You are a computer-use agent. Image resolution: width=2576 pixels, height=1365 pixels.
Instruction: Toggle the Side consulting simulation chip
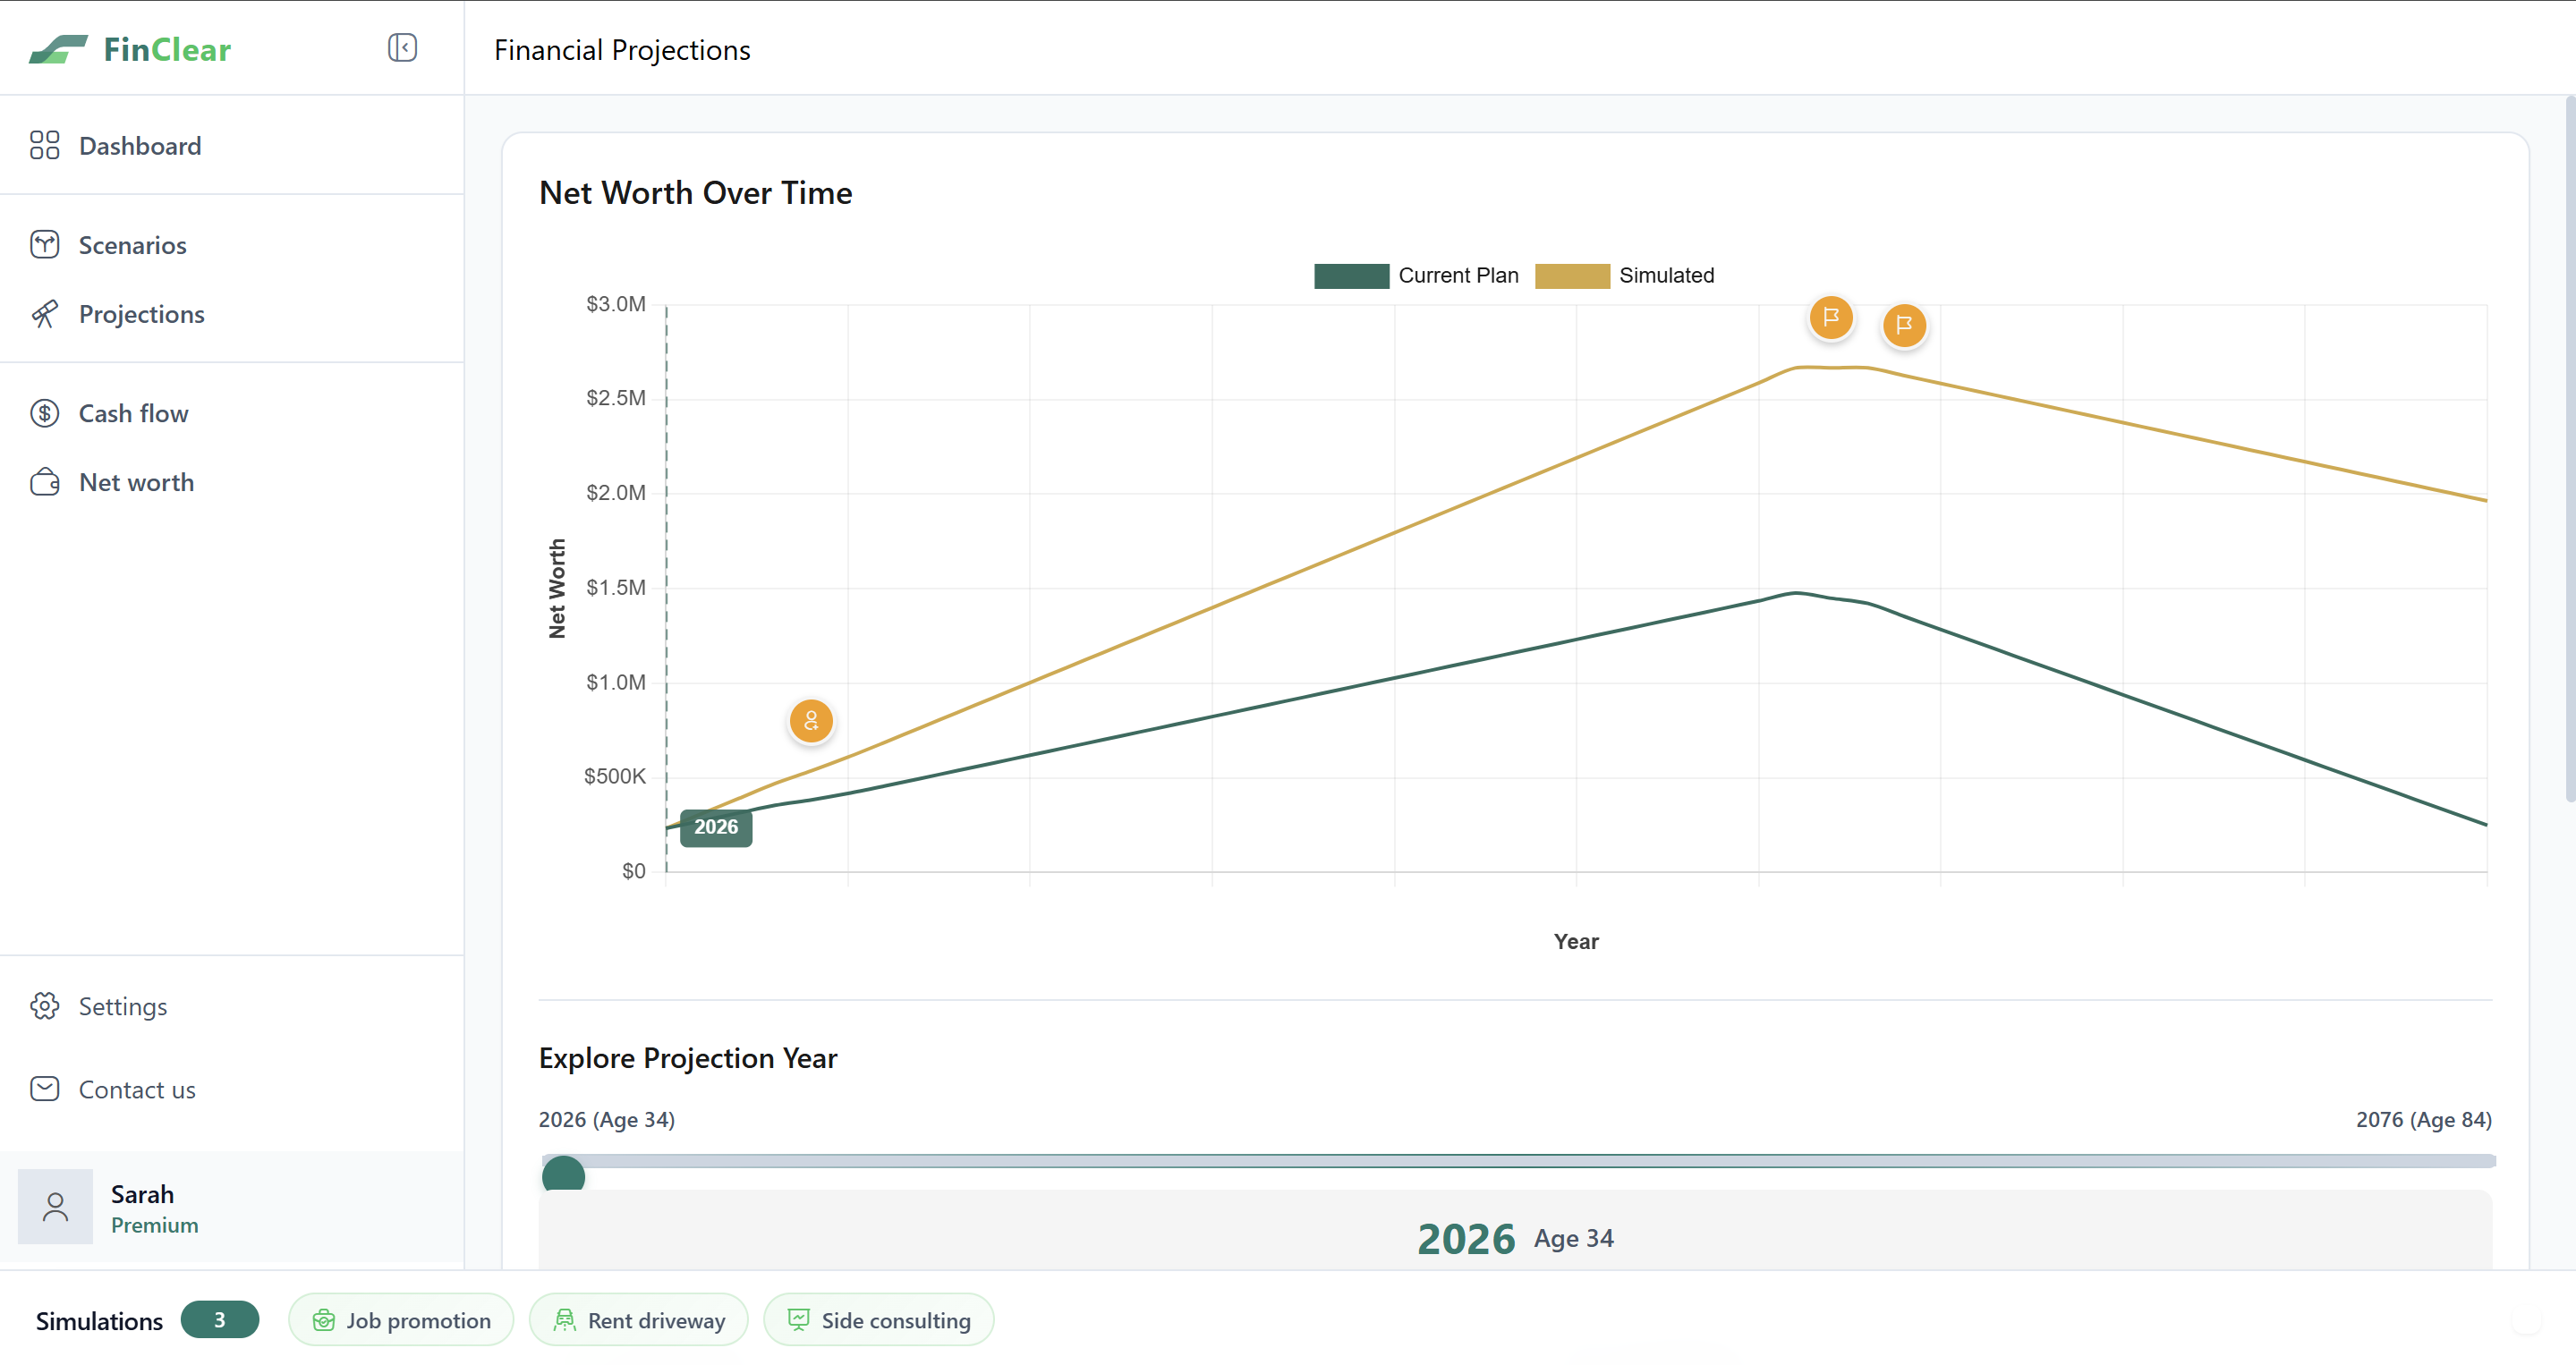[x=878, y=1320]
